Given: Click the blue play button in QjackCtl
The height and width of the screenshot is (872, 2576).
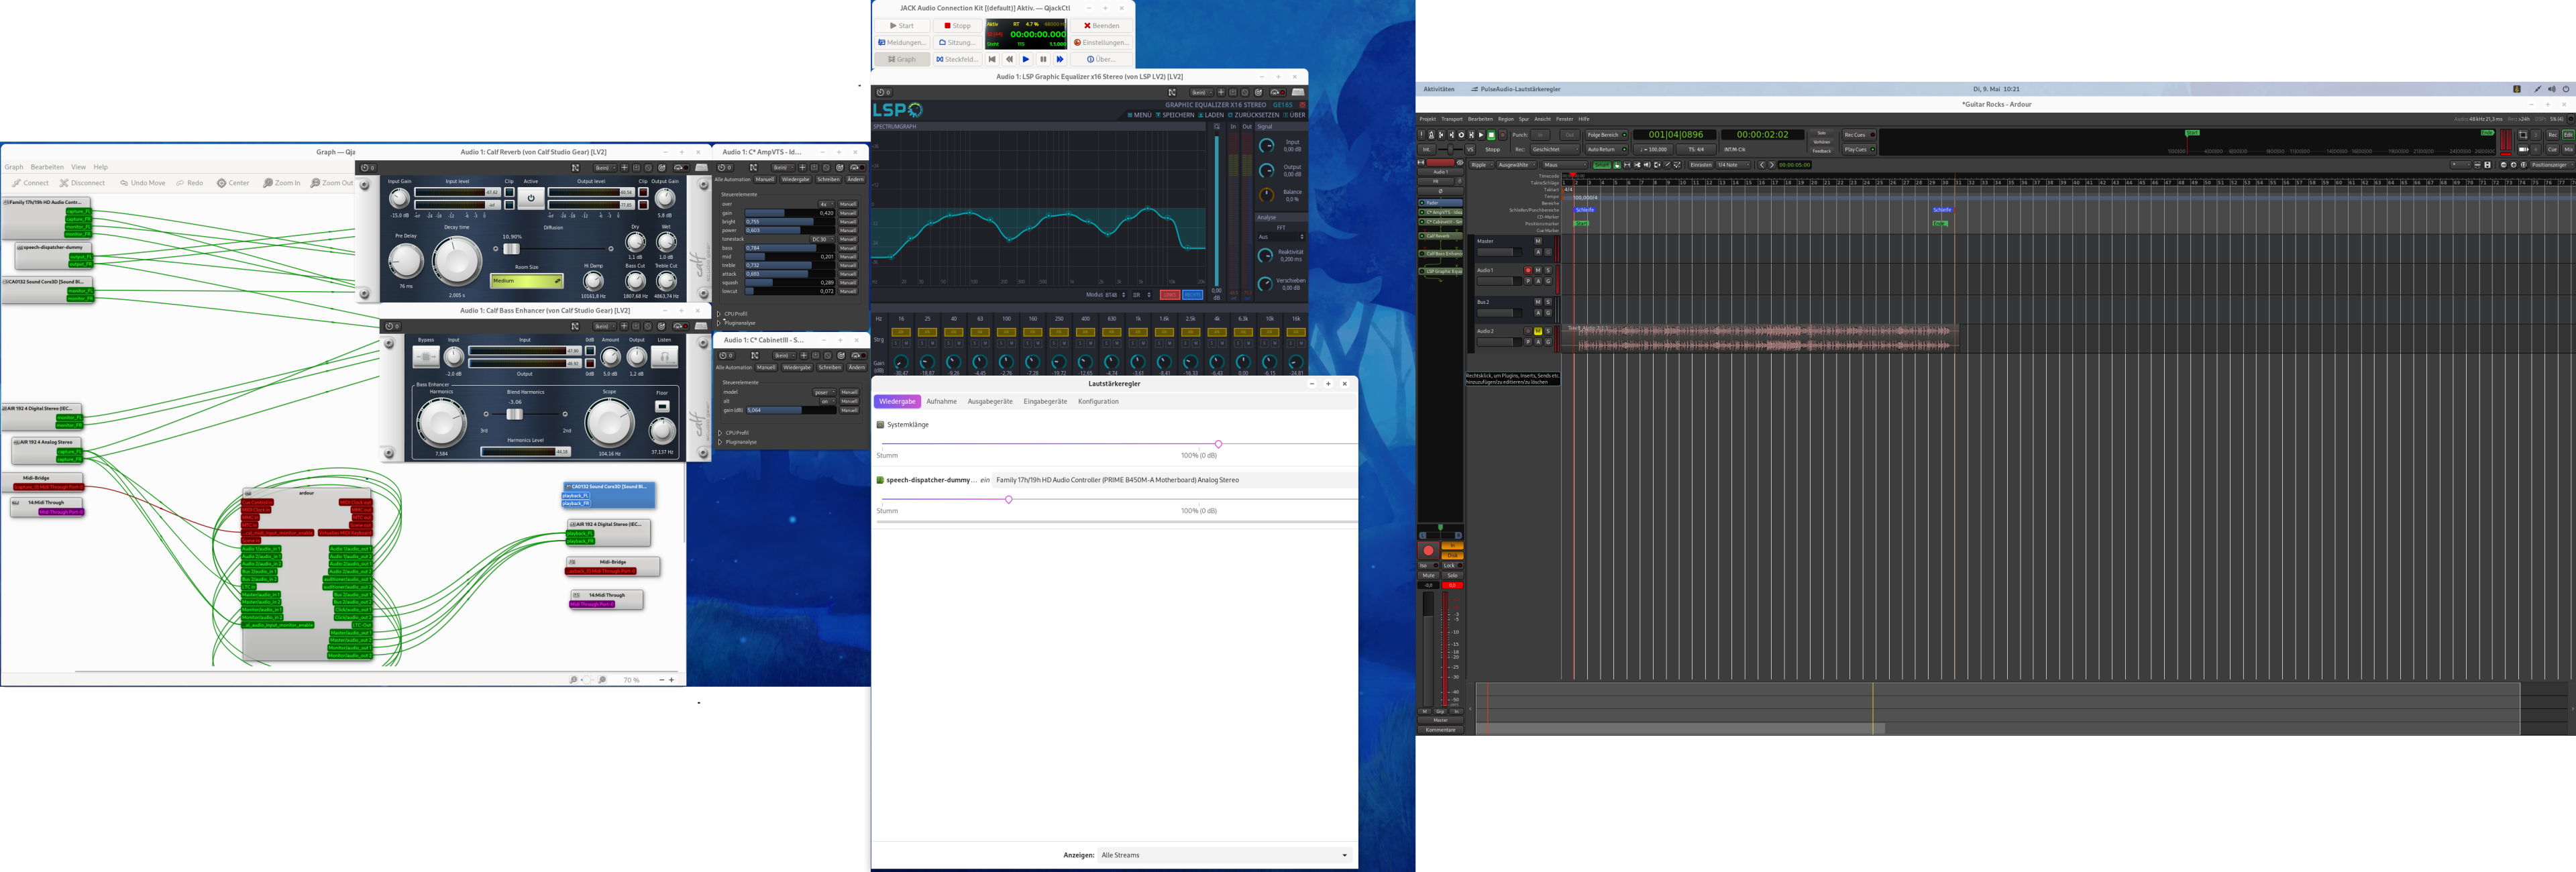Looking at the screenshot, I should (x=1026, y=59).
